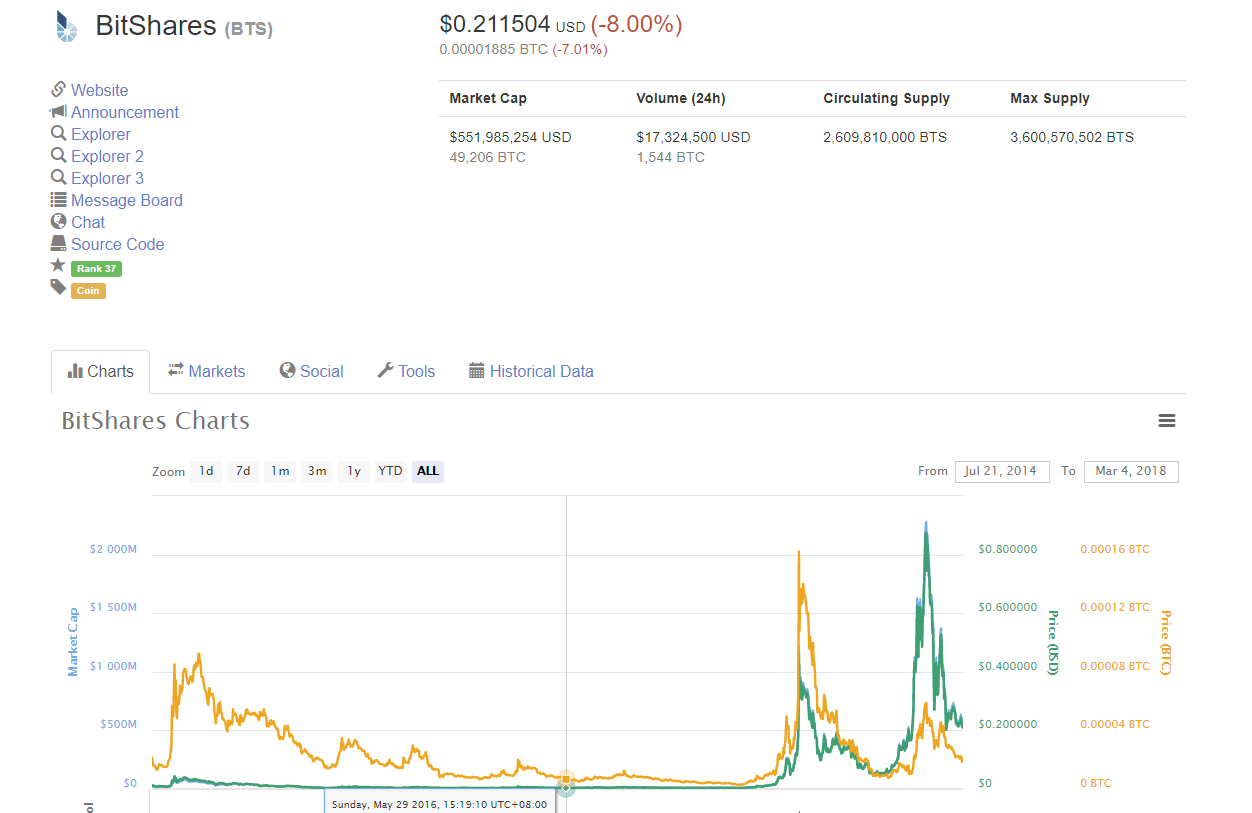Click the globe icon in Social tab

(287, 370)
